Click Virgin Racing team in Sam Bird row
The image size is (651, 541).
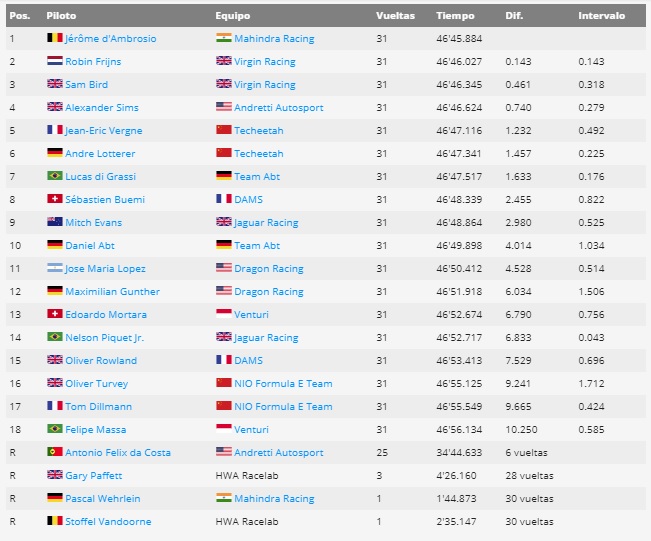click(x=265, y=85)
